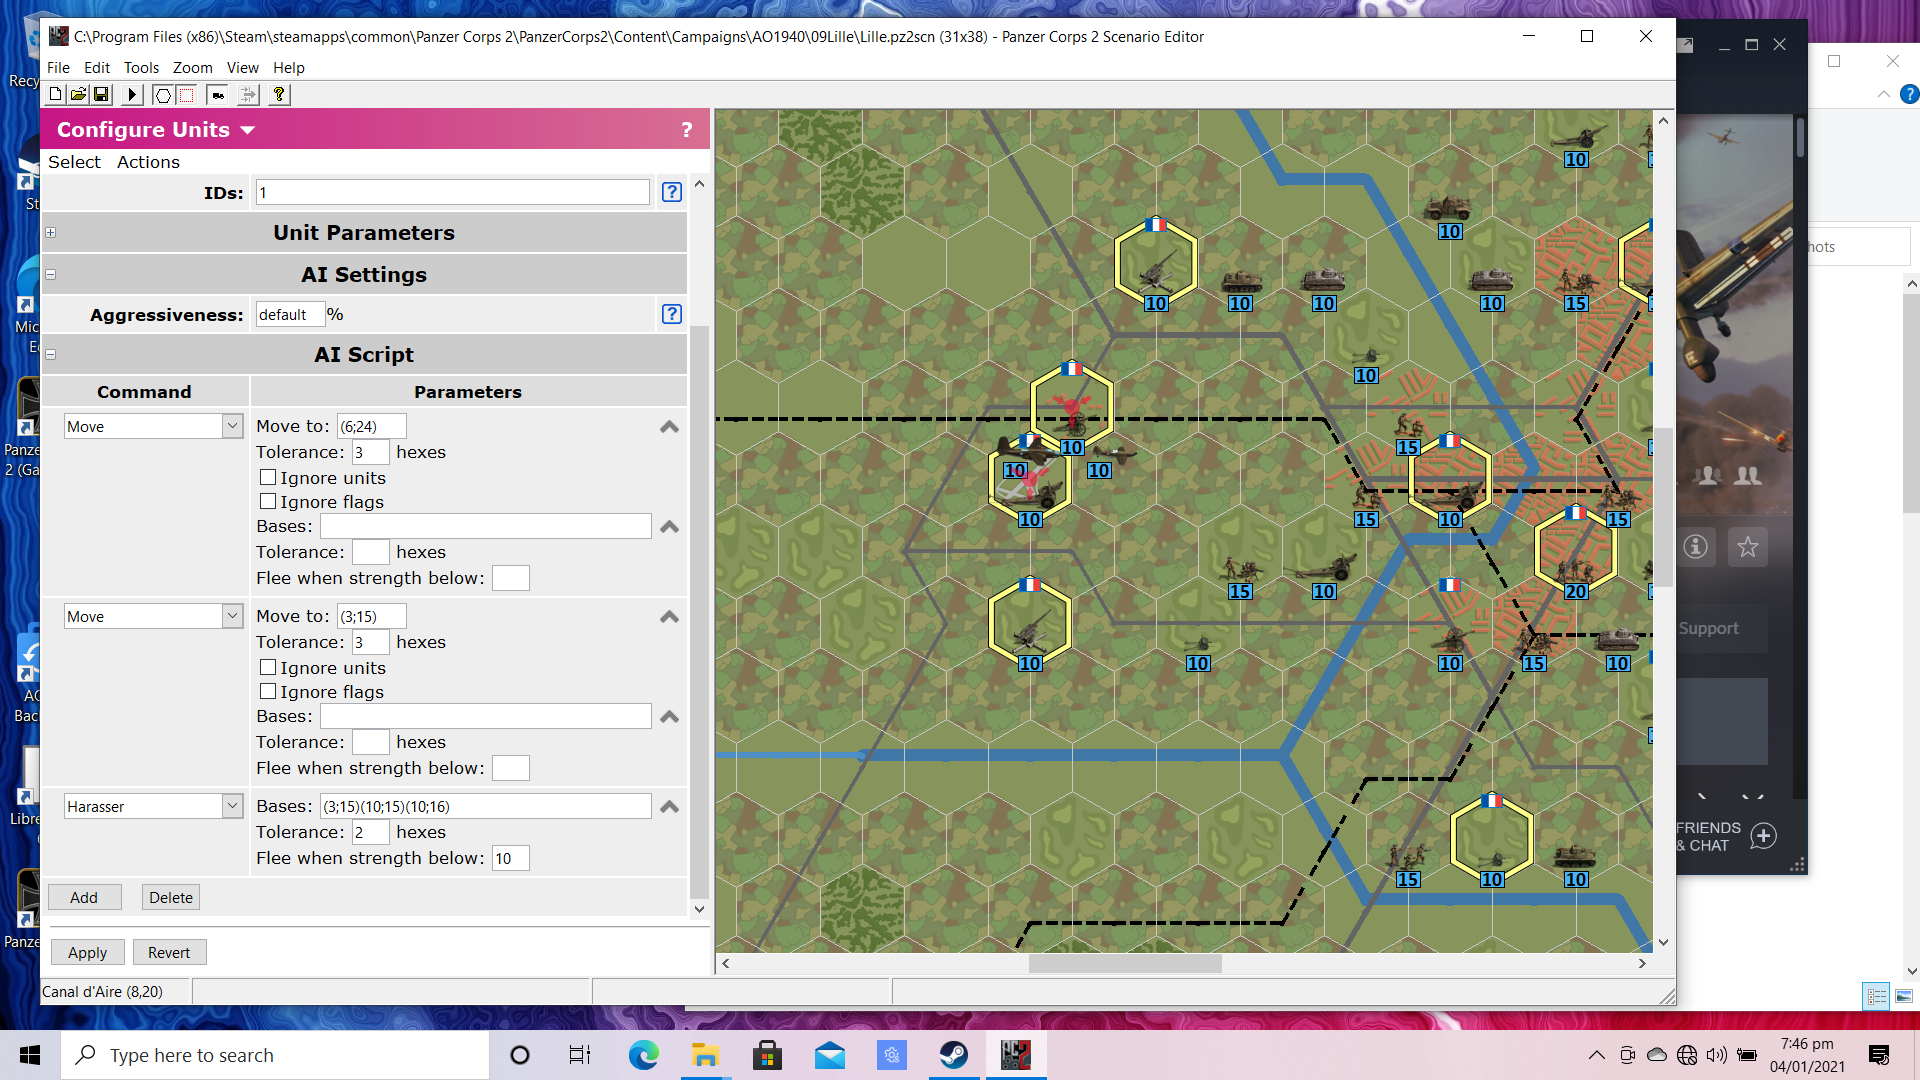Click the Harasser Flee when strength below field
This screenshot has width=1920, height=1080.
pos(510,858)
